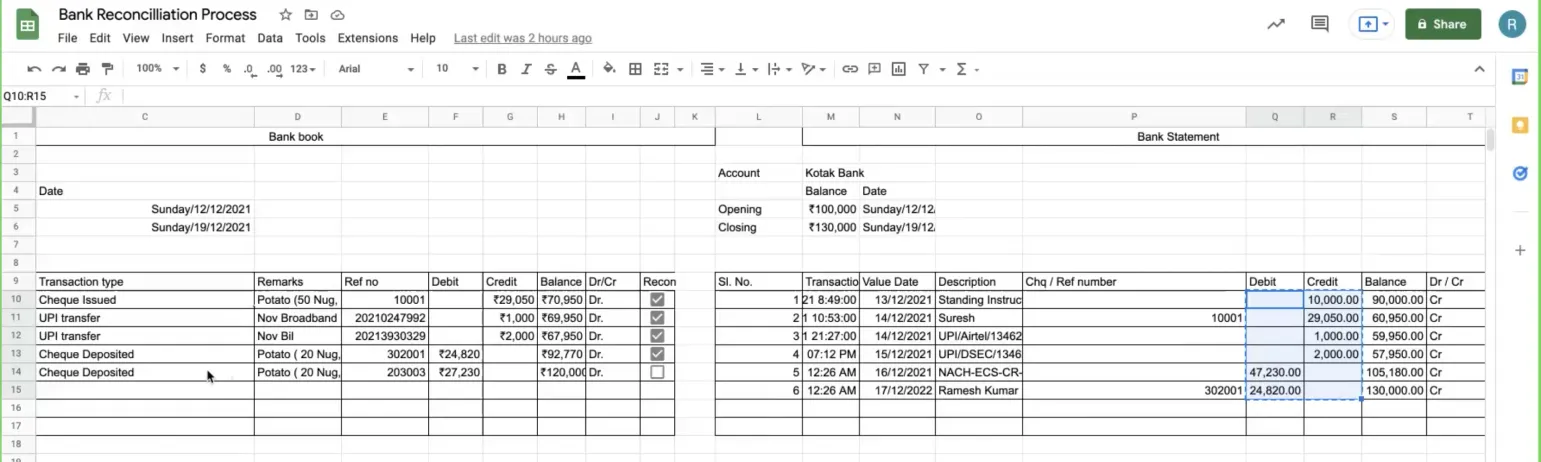Open 'Last edit was 2 hours ago' link
The image size is (1541, 462).
tap(523, 38)
